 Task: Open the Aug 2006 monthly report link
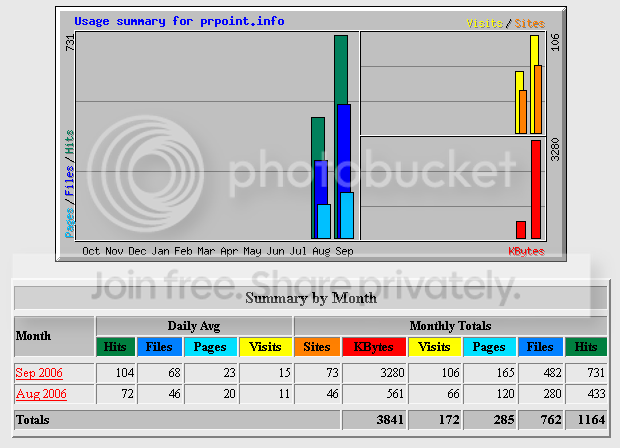point(41,394)
